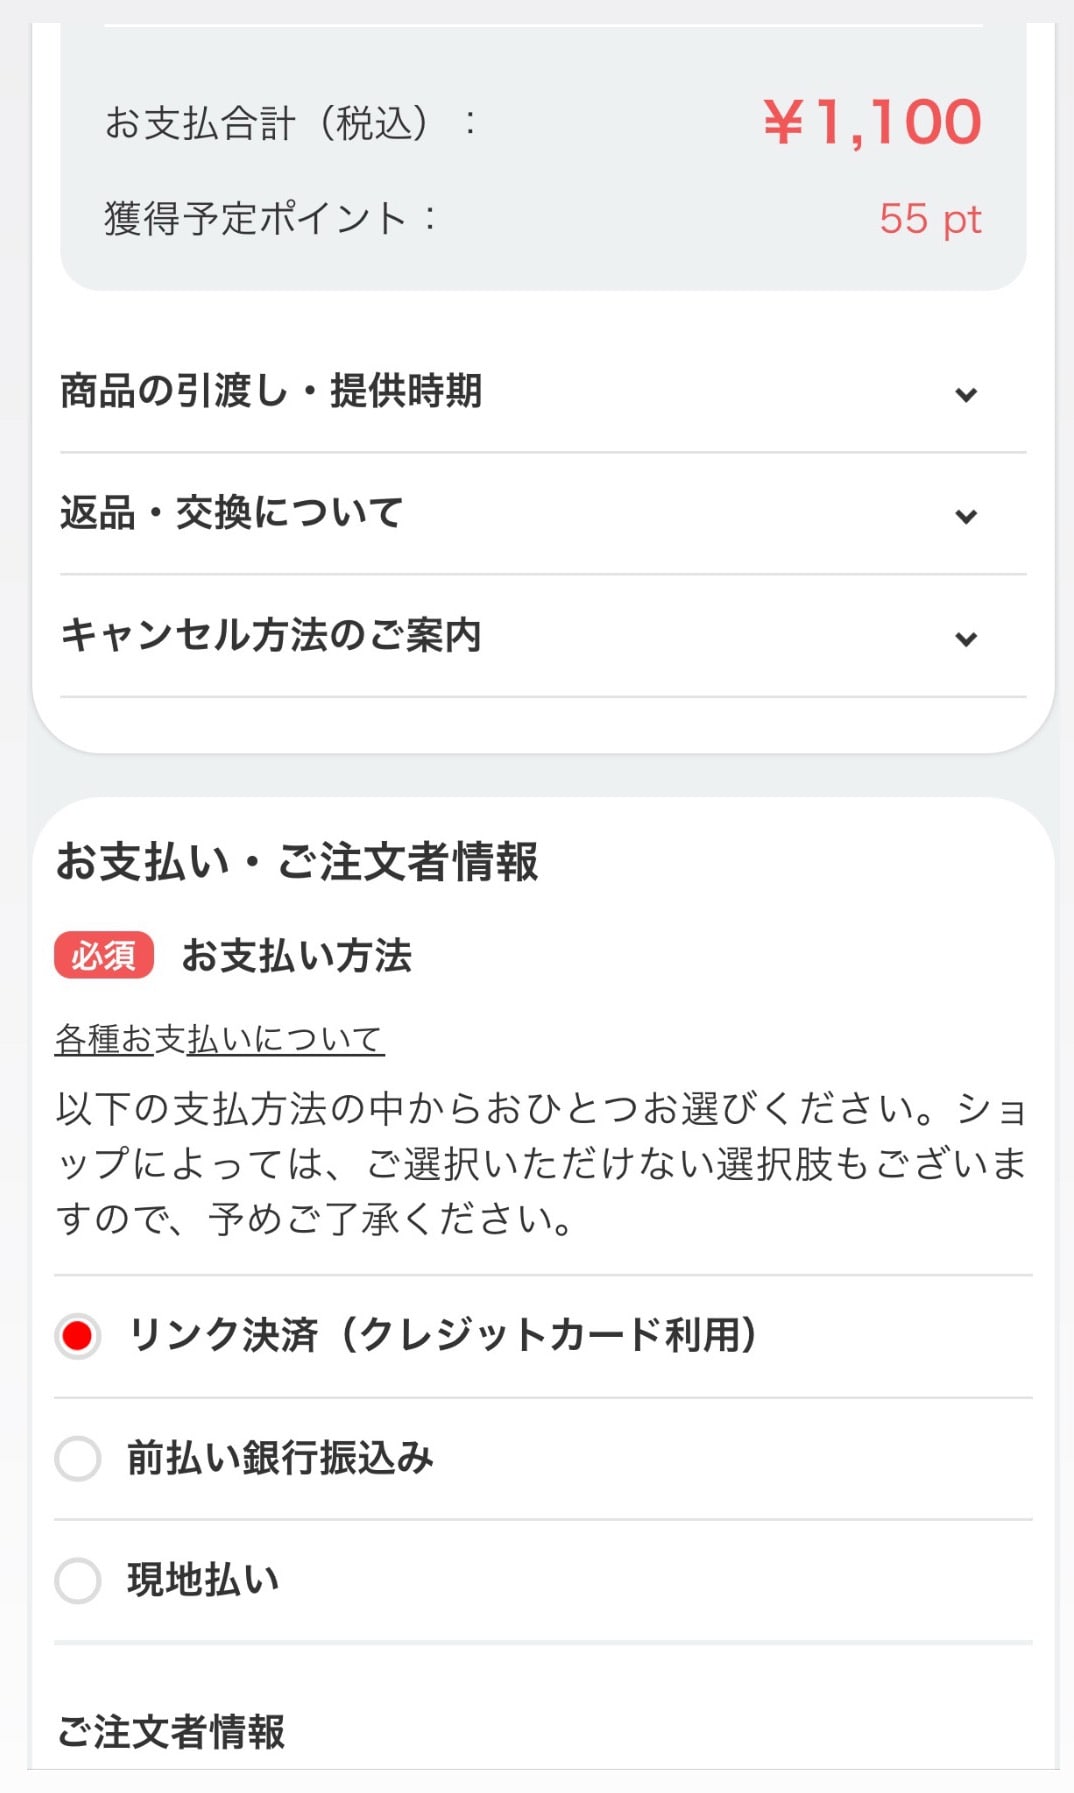Click the お支払い・ご注文者情報 heading
This screenshot has width=1074, height=1793.
click(297, 862)
